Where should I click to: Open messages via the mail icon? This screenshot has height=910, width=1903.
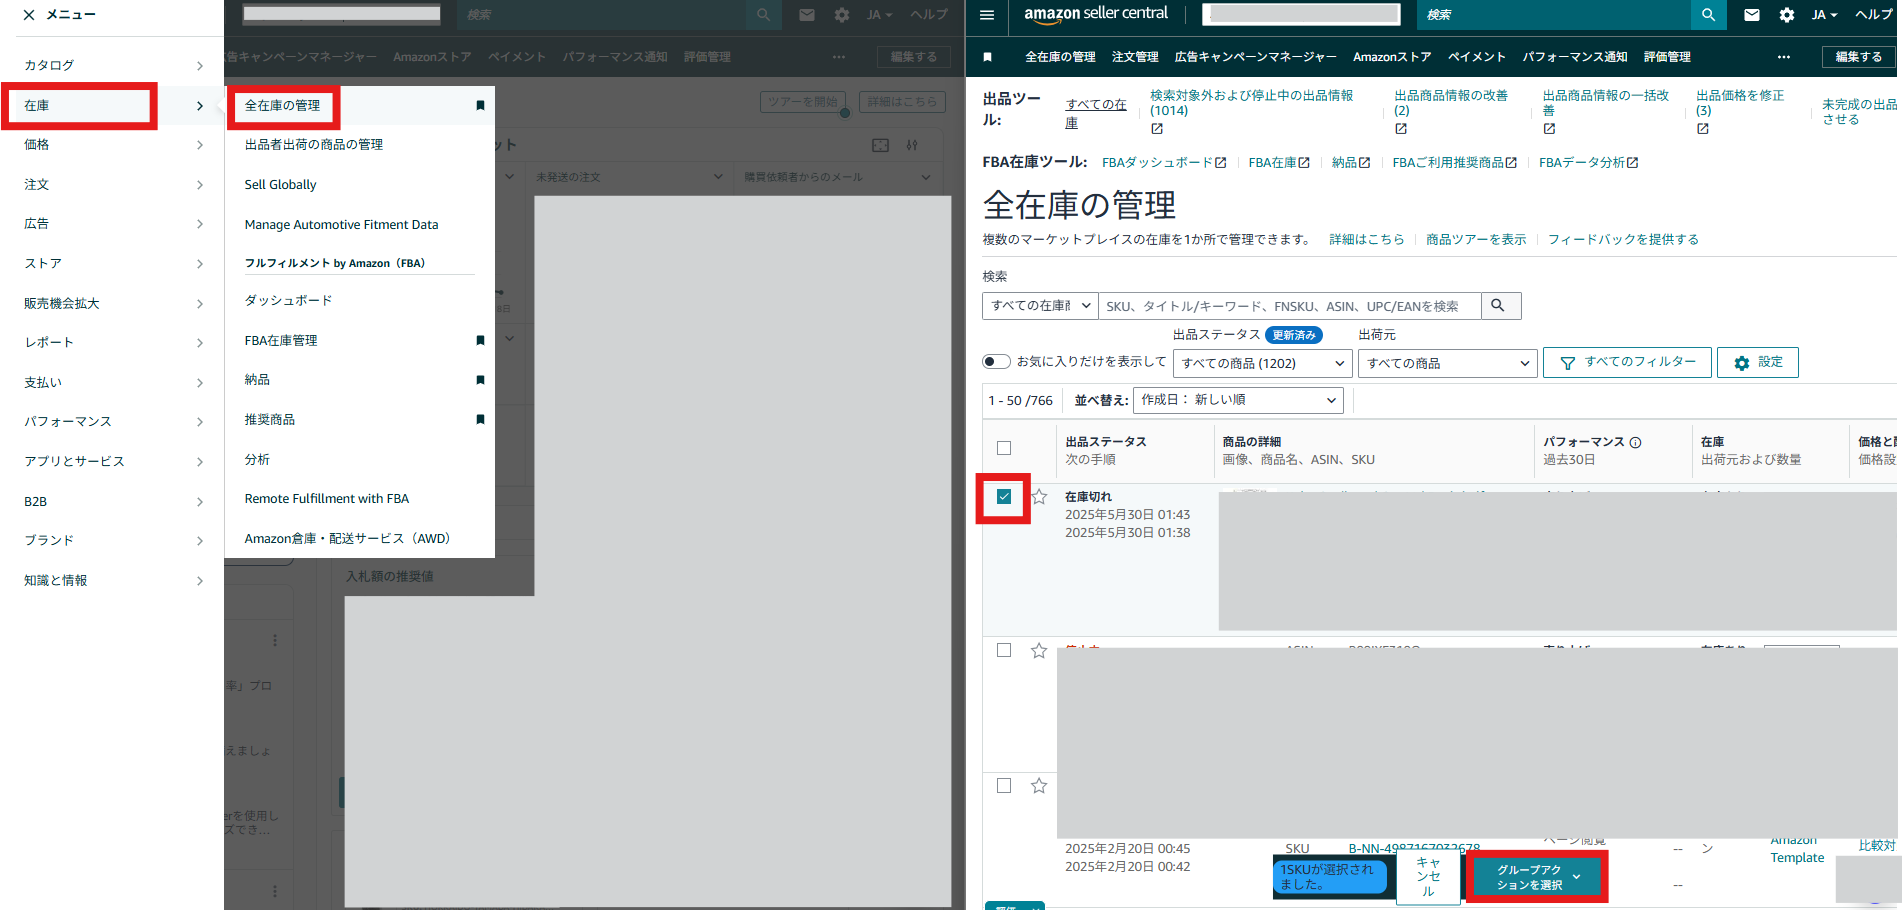click(x=1752, y=15)
